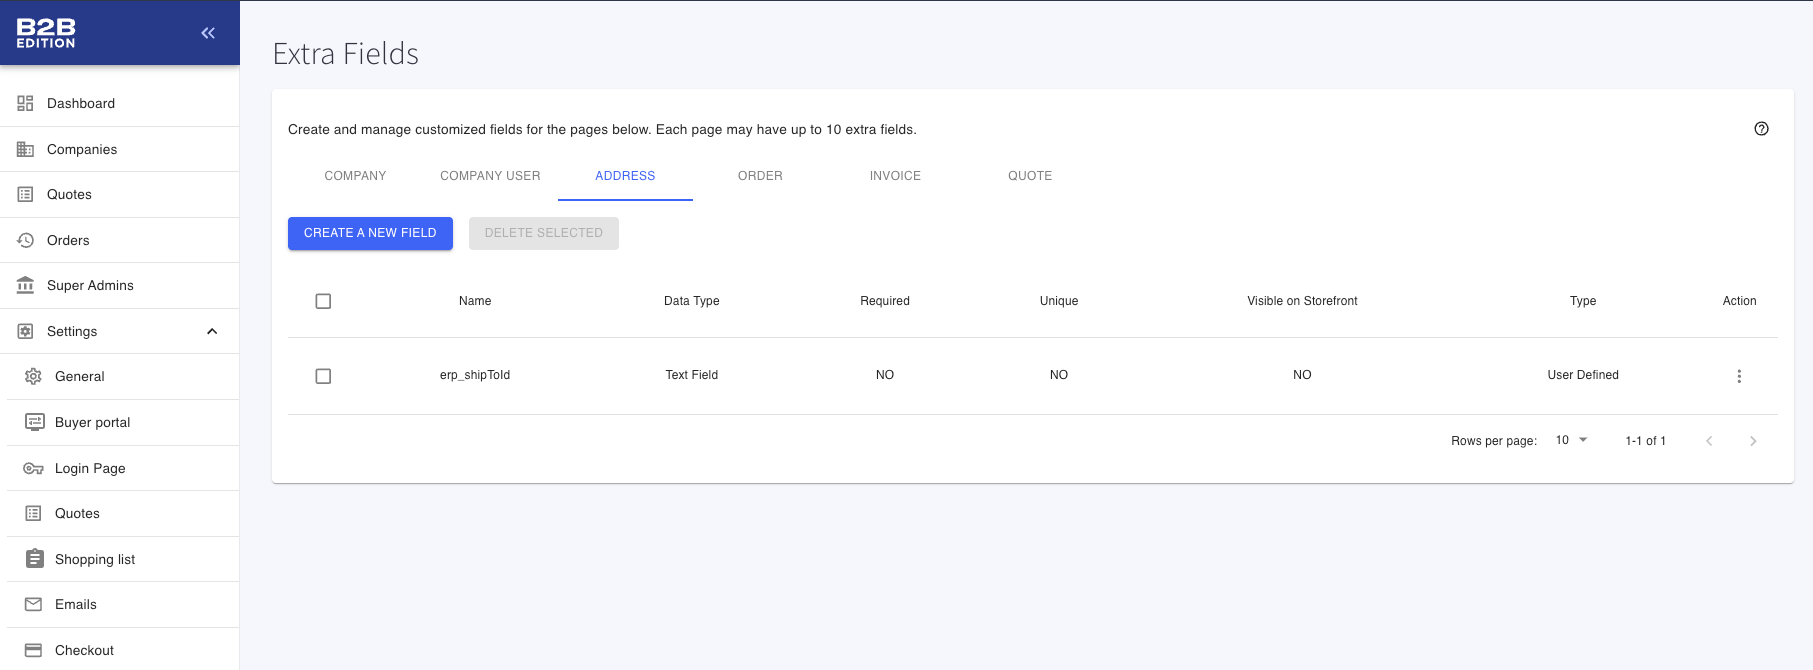This screenshot has width=1813, height=670.
Task: Open the help question mark icon
Action: (1761, 129)
